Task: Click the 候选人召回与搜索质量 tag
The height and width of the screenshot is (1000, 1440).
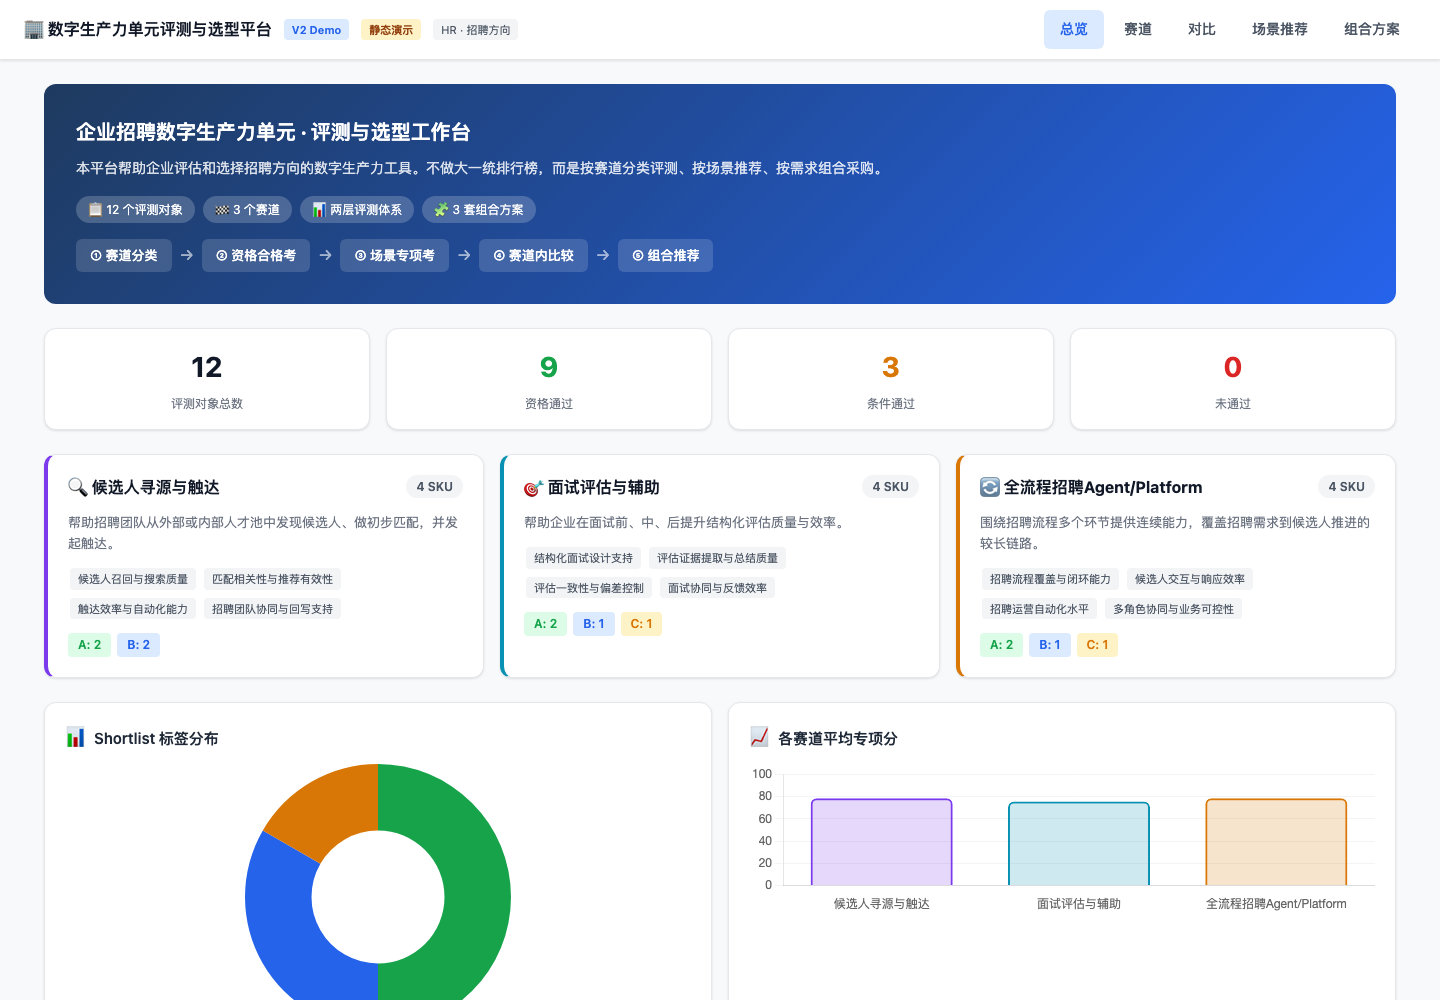Action: (133, 579)
